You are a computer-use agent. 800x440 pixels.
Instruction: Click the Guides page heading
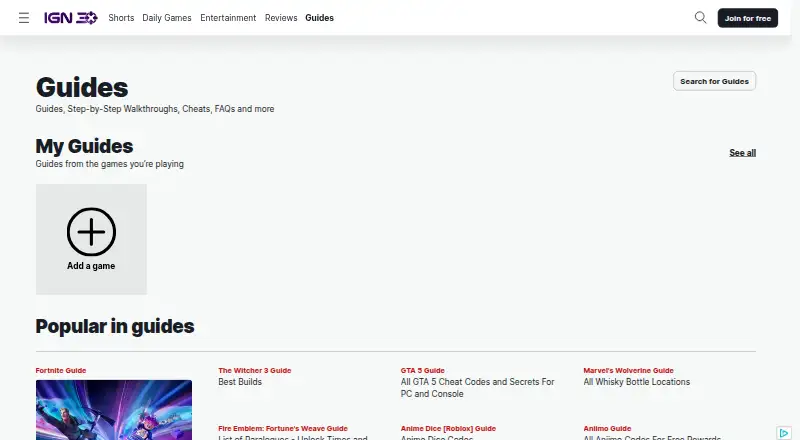82,87
